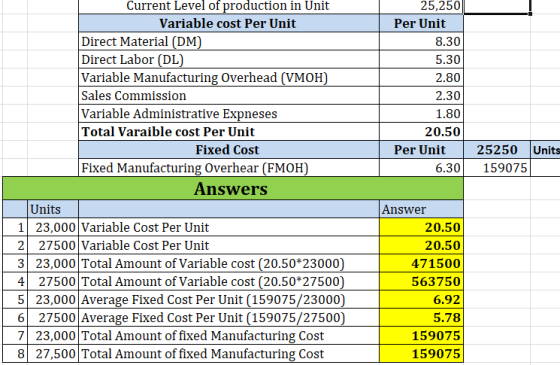Select the 23,000 units cell in row 3
Viewport: 560px width, 365px height.
click(x=53, y=264)
